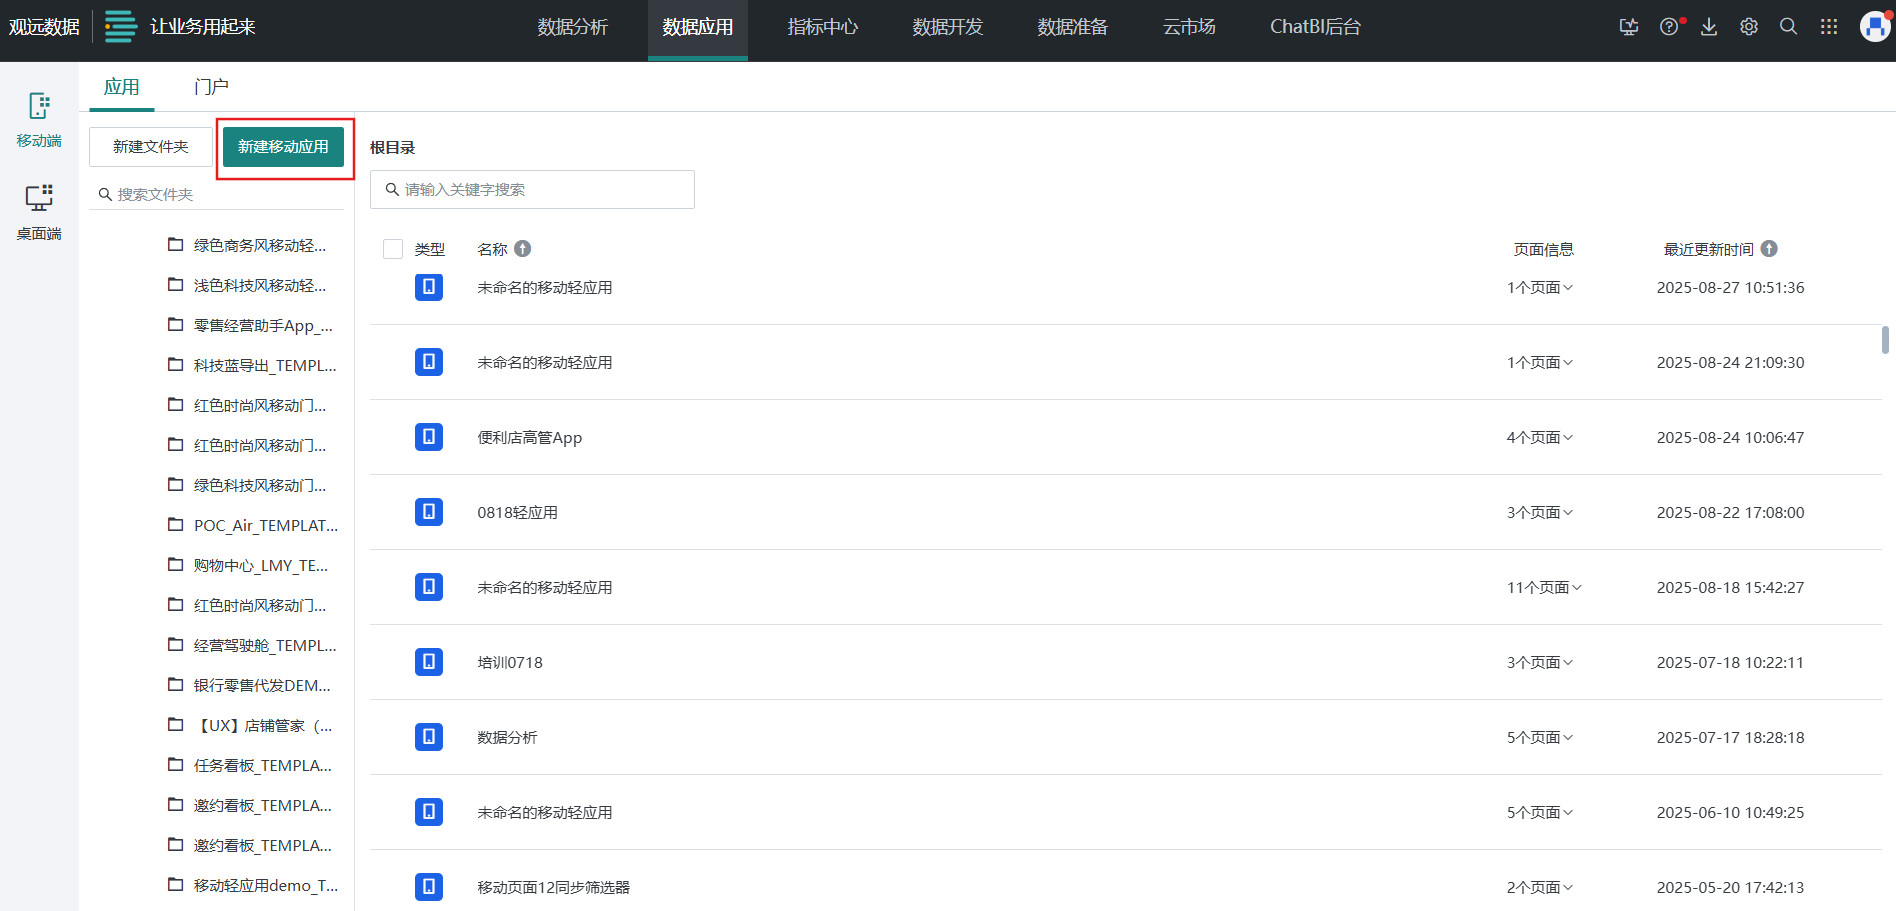This screenshot has width=1896, height=911.
Task: Toggle the select-all checkbox in table header
Action: 393,249
